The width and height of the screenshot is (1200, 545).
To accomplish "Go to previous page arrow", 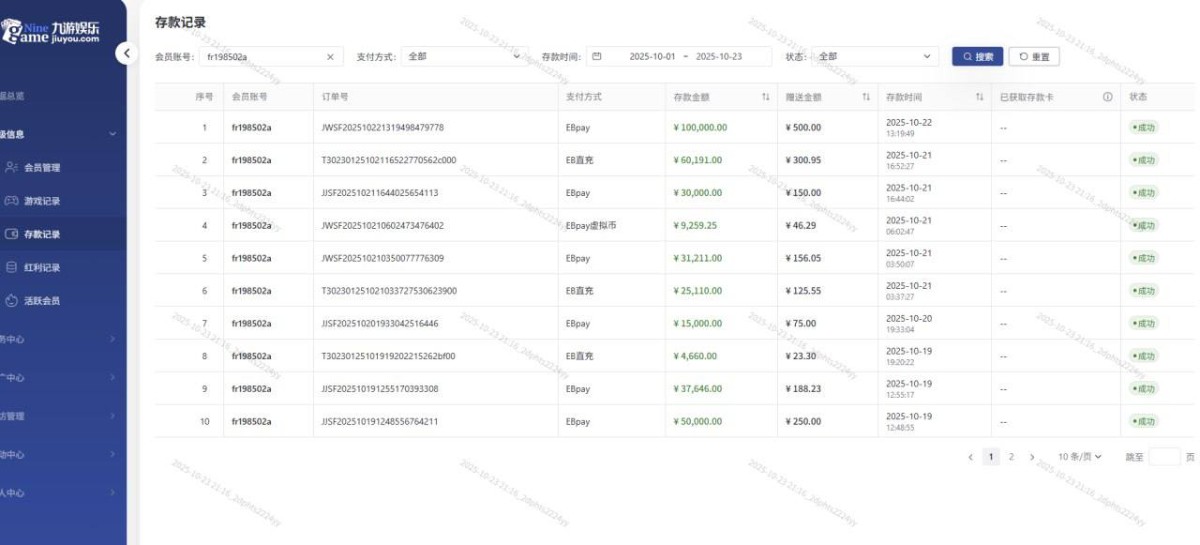I will 970,457.
